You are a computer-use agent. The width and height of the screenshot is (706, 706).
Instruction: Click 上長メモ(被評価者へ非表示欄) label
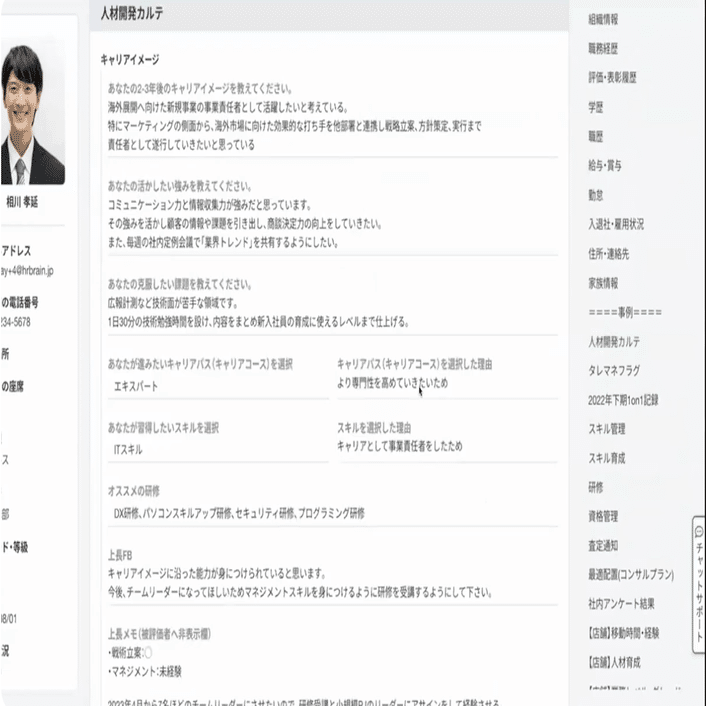pyautogui.click(x=159, y=634)
